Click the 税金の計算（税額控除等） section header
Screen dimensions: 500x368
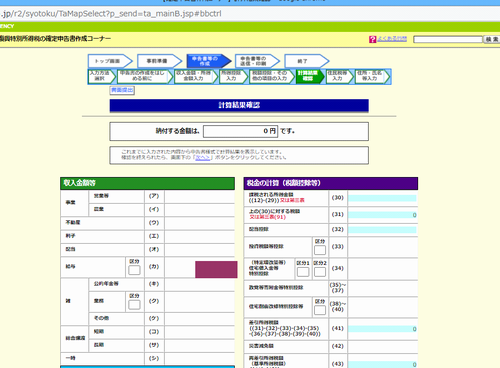click(x=331, y=183)
